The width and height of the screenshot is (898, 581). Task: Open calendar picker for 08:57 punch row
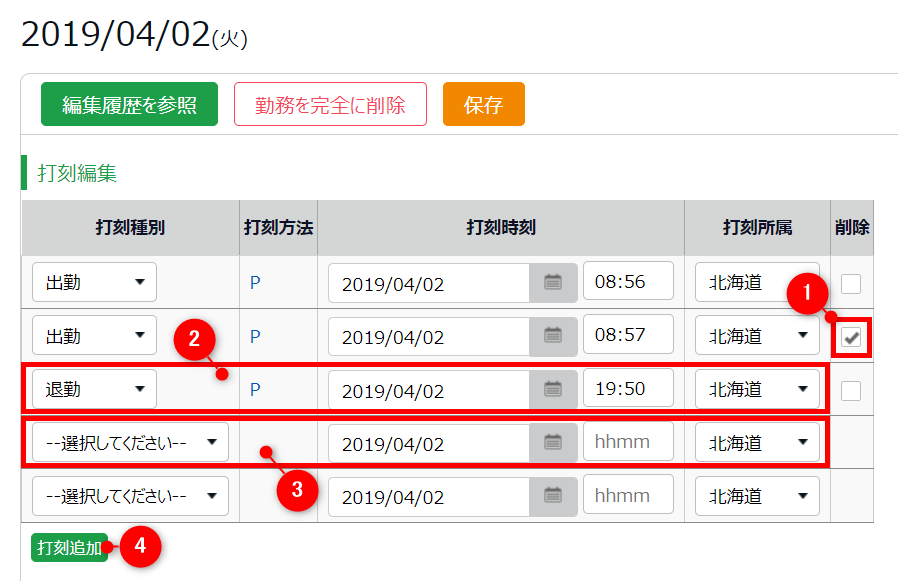click(553, 336)
